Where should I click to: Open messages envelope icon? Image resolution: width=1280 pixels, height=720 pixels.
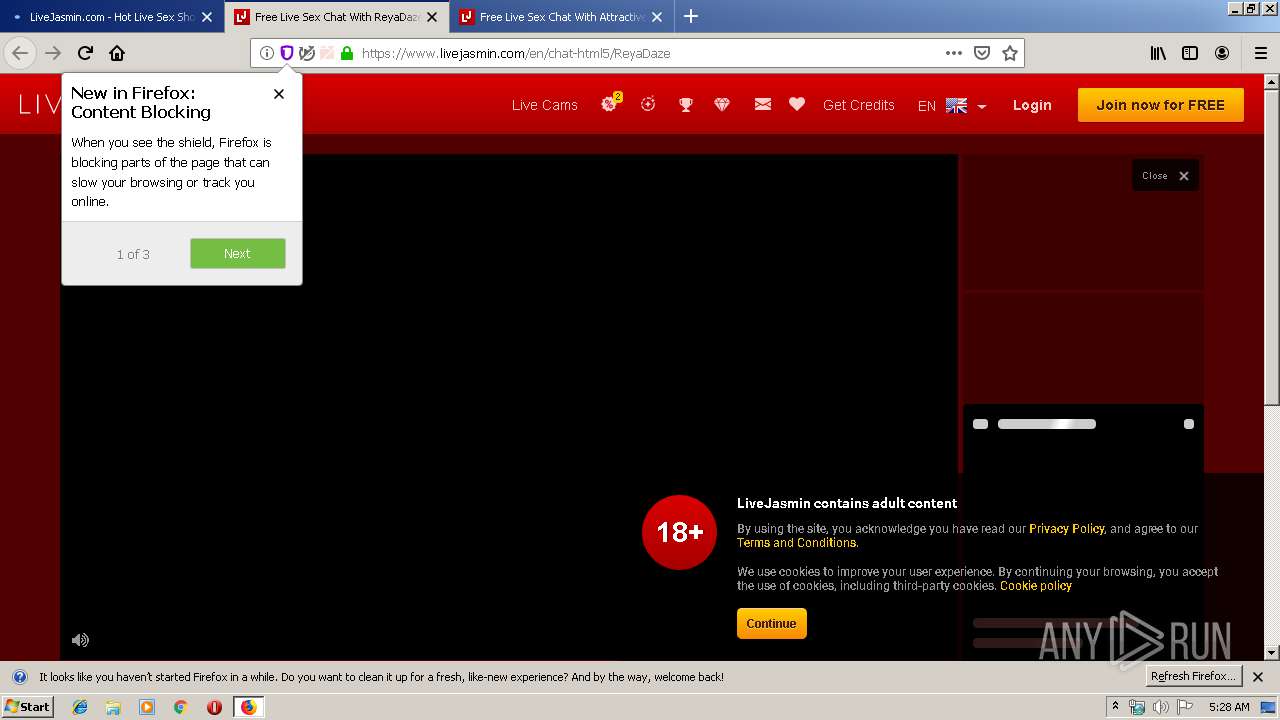(762, 104)
